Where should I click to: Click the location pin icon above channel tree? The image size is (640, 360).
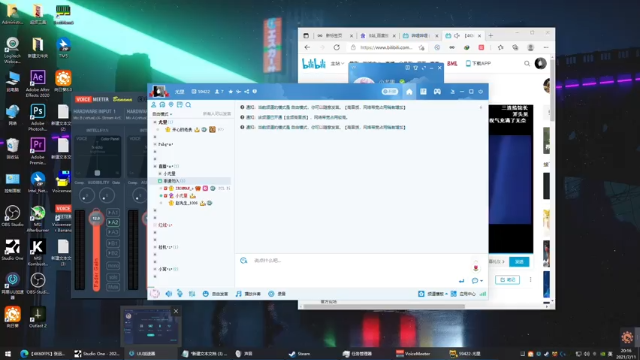pyautogui.click(x=171, y=105)
